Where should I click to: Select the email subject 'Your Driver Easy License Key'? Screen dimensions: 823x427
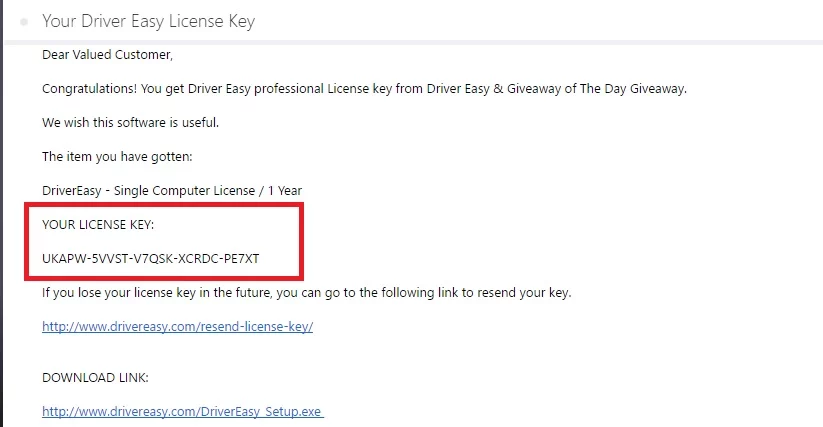pyautogui.click(x=149, y=22)
